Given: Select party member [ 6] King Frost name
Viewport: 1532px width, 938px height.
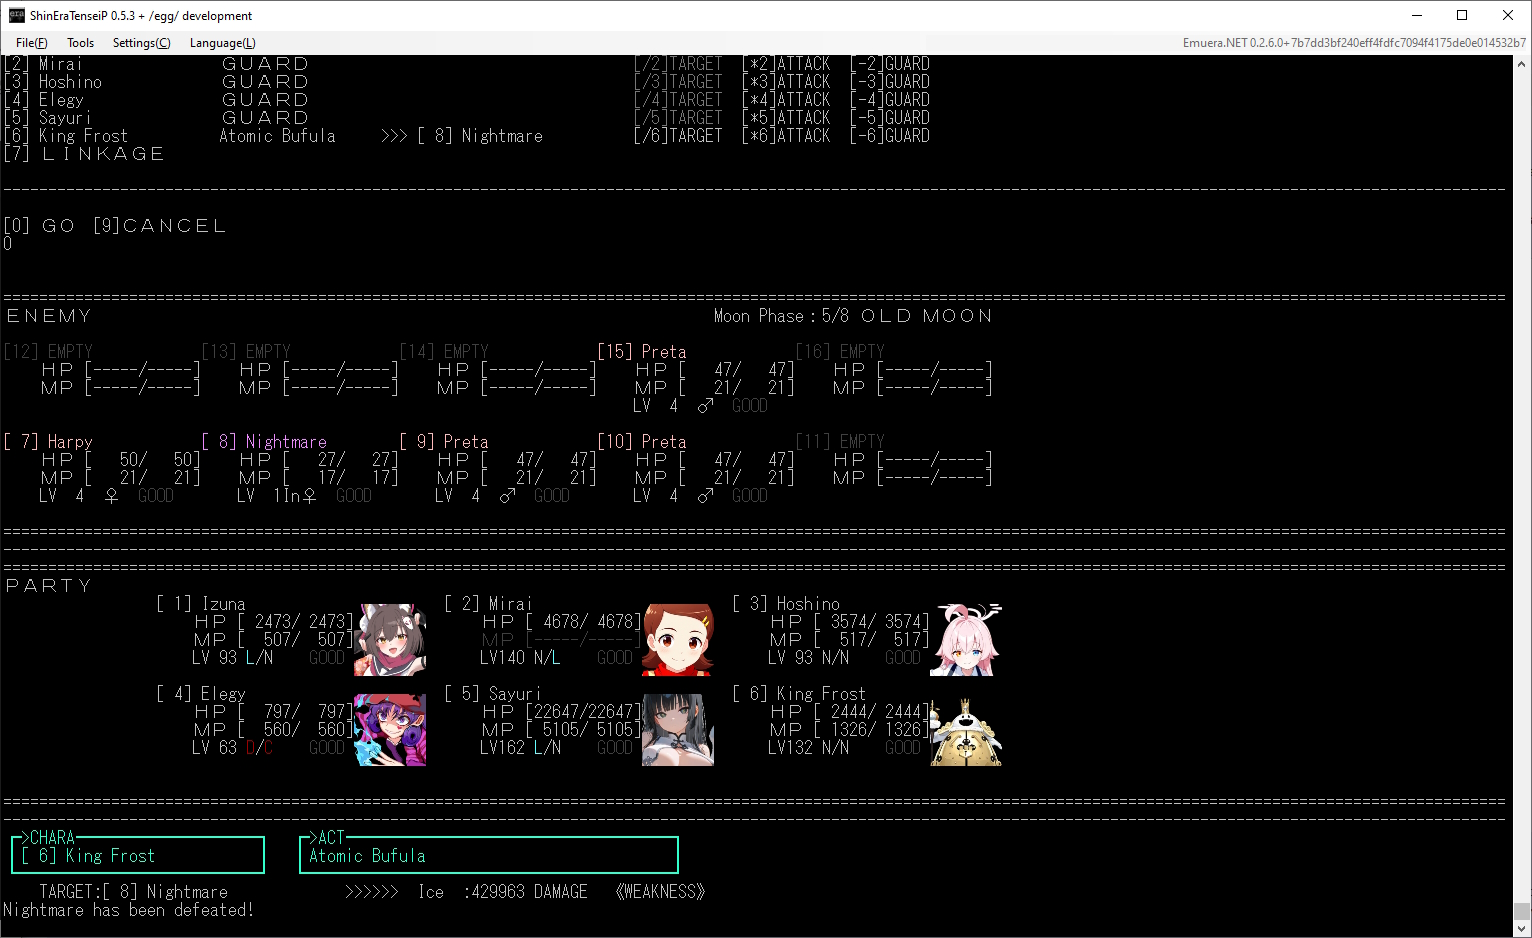Looking at the screenshot, I should [x=799, y=694].
